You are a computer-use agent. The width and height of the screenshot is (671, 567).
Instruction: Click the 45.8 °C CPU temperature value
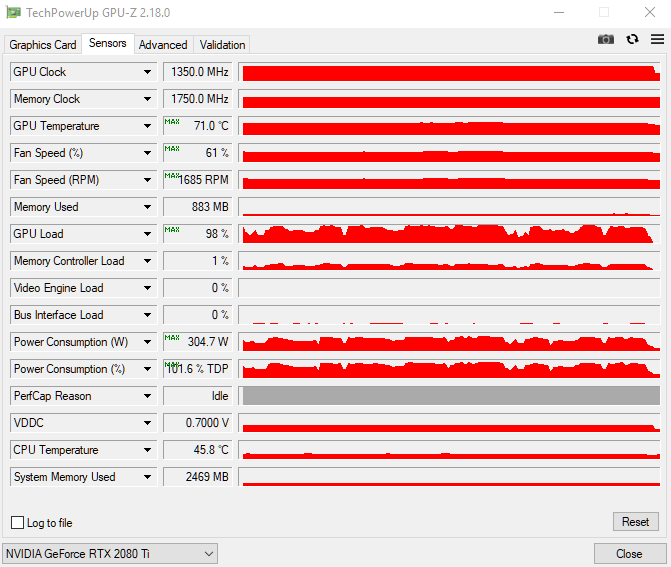198,449
